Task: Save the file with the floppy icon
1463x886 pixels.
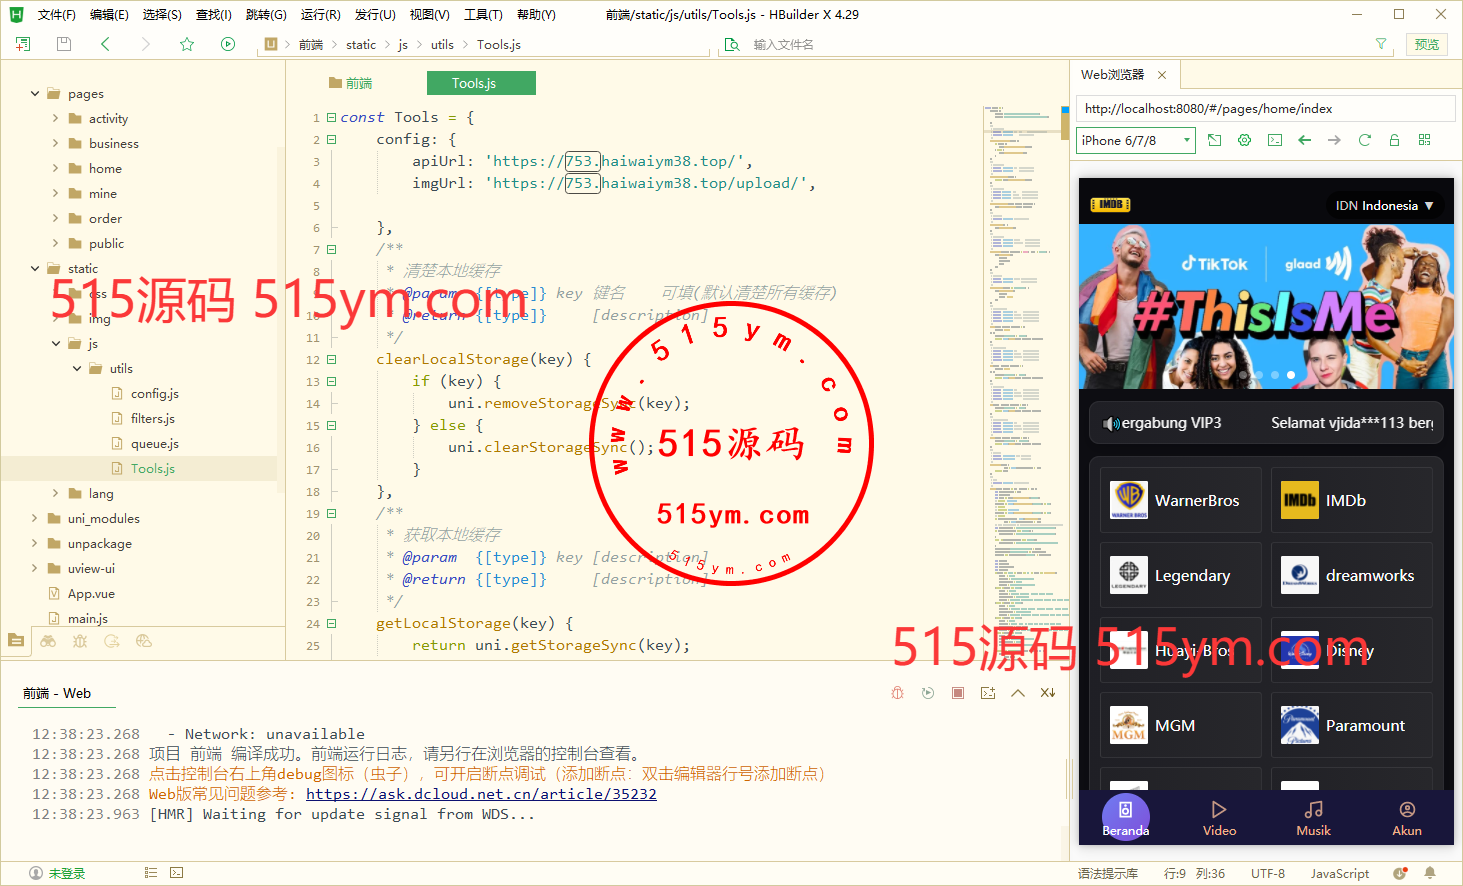Action: click(64, 44)
